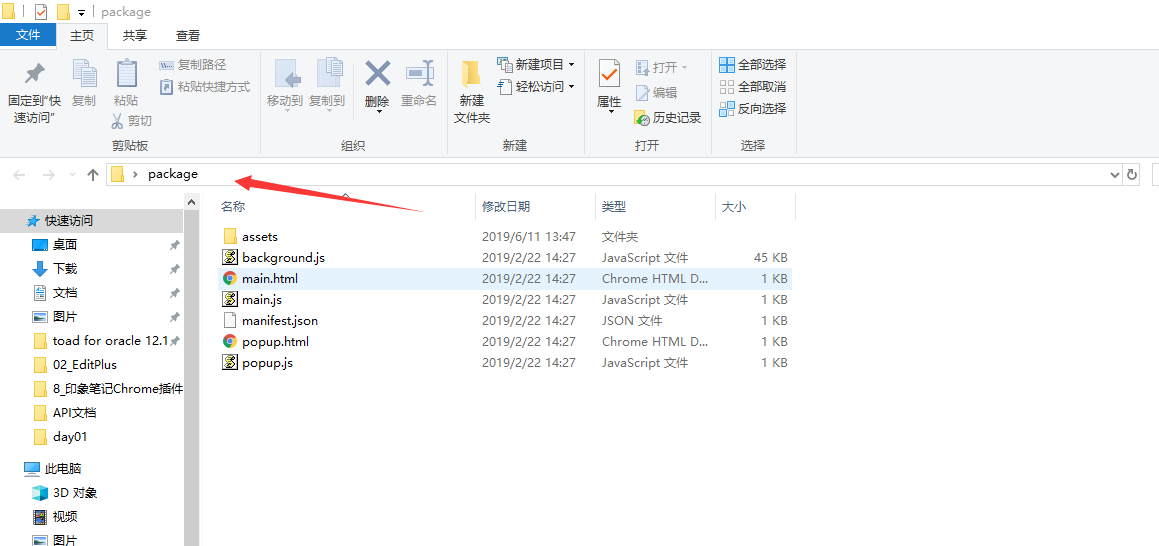Select Paste shortcut (粘贴快捷方式)
This screenshot has height=546, width=1159.
pos(205,87)
